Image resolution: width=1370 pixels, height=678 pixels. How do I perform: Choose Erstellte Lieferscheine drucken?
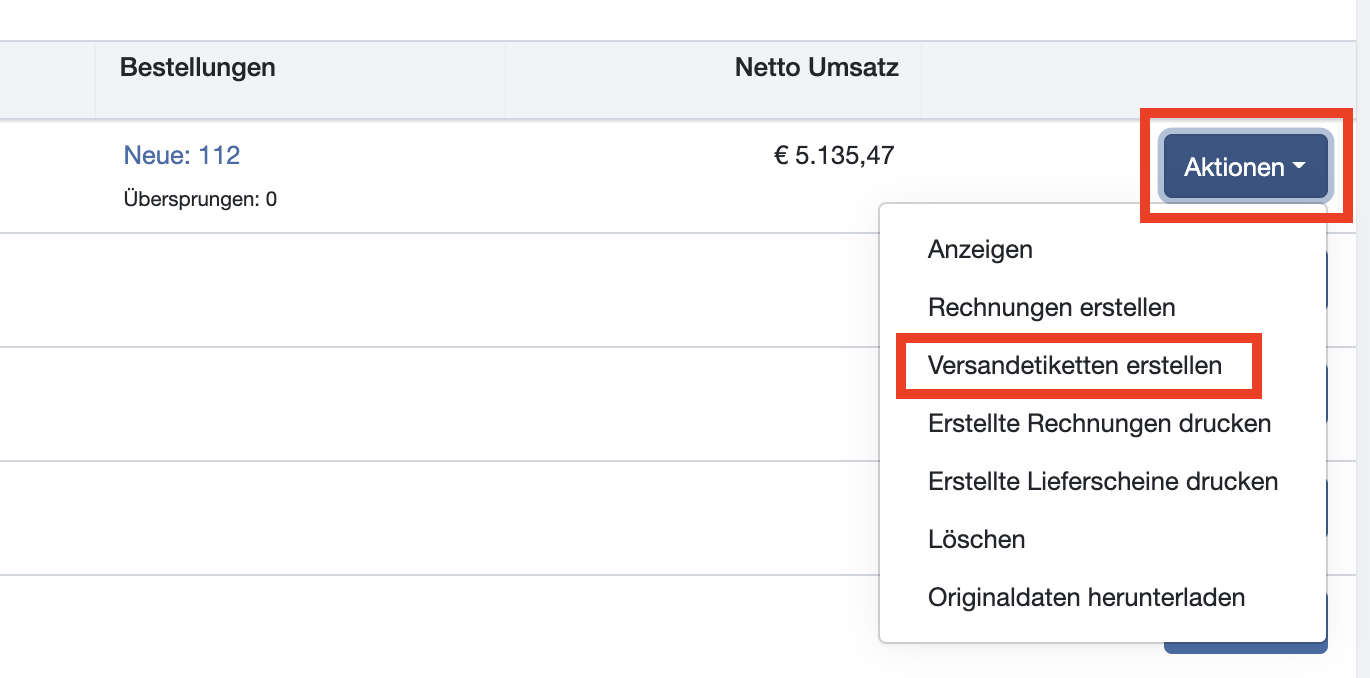1103,481
